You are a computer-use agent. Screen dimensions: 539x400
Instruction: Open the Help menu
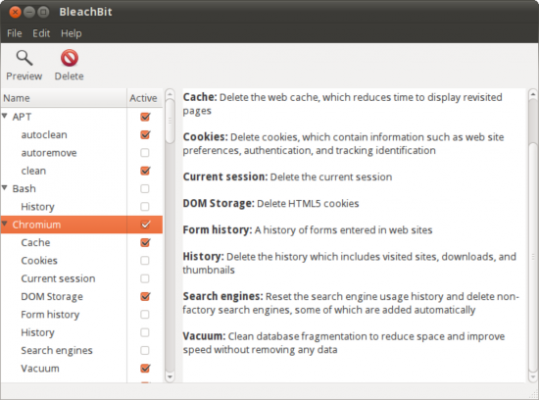(x=71, y=33)
